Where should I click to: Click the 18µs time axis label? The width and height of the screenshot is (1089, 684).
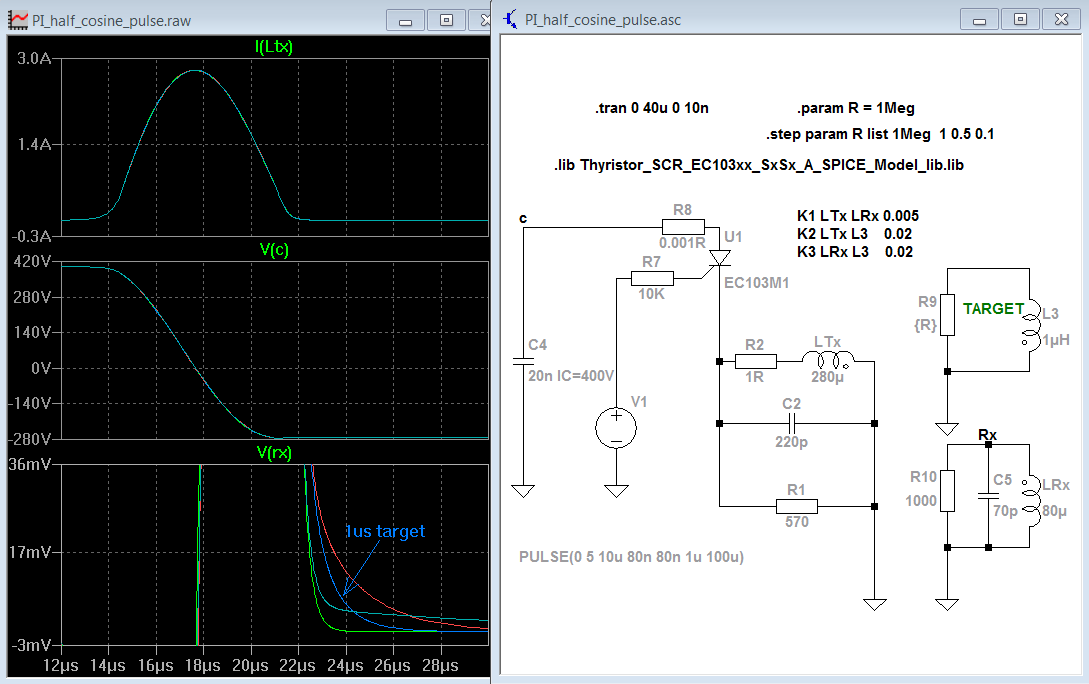click(203, 665)
